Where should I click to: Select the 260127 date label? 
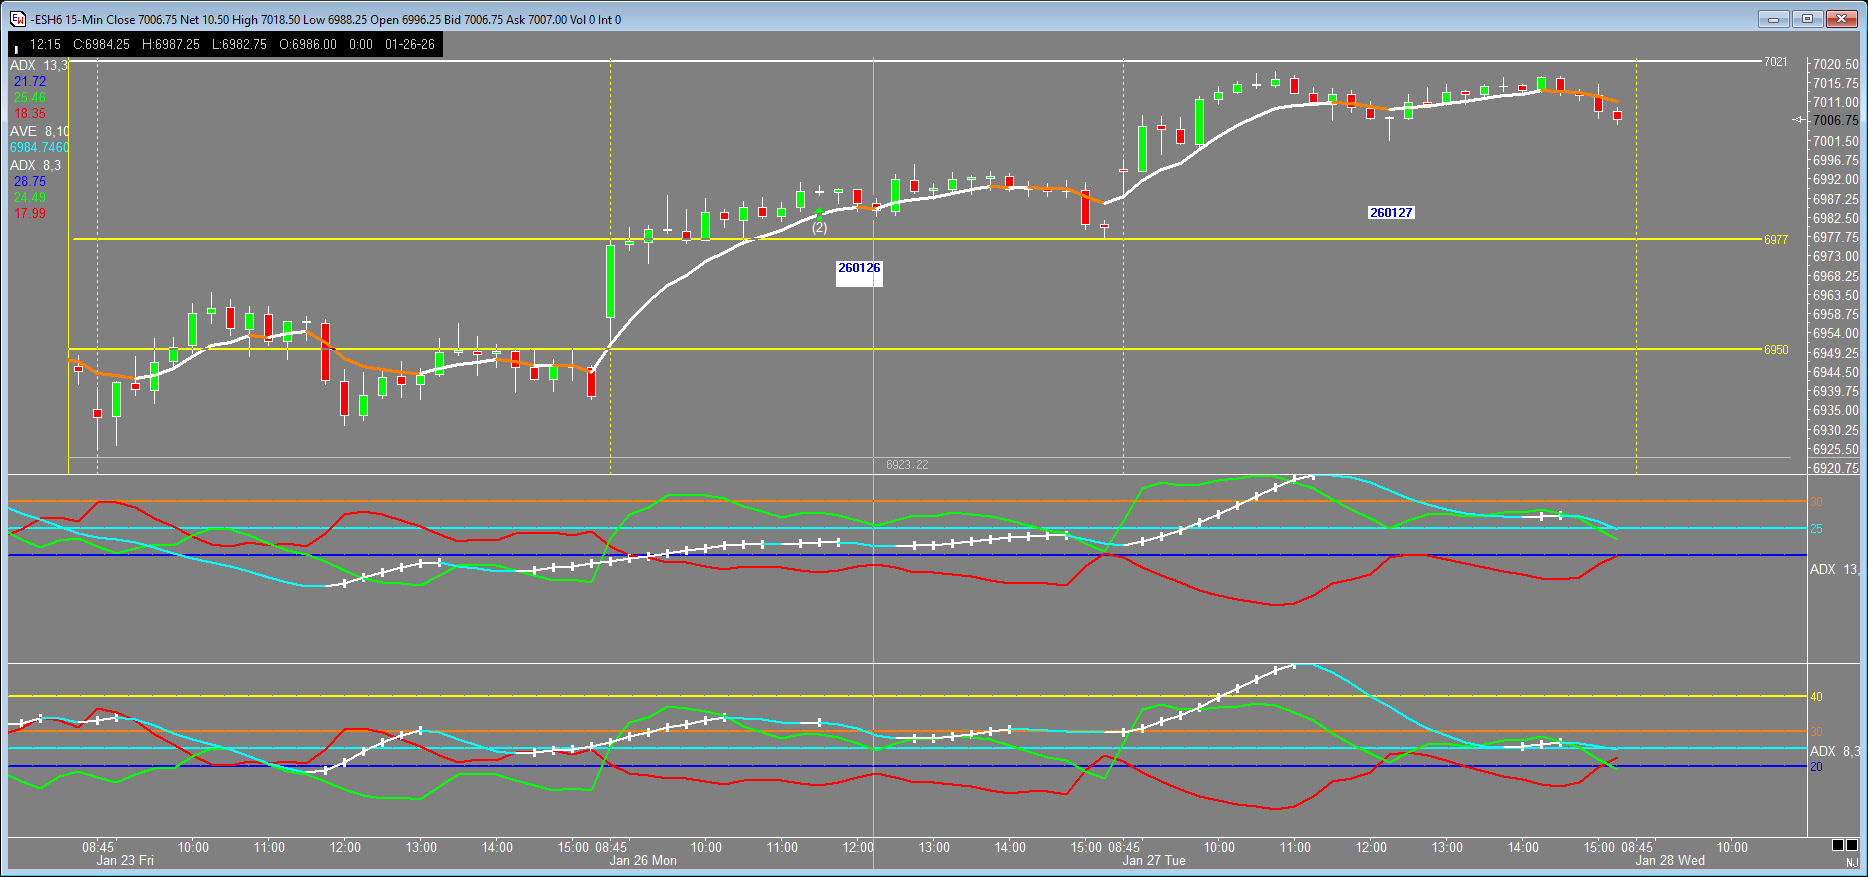1391,213
